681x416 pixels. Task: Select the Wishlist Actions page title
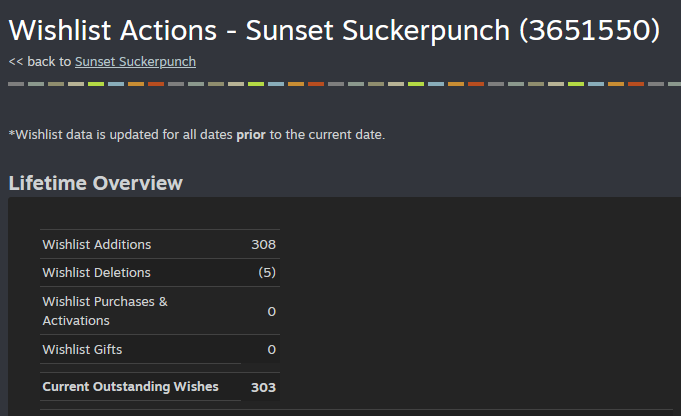(334, 30)
